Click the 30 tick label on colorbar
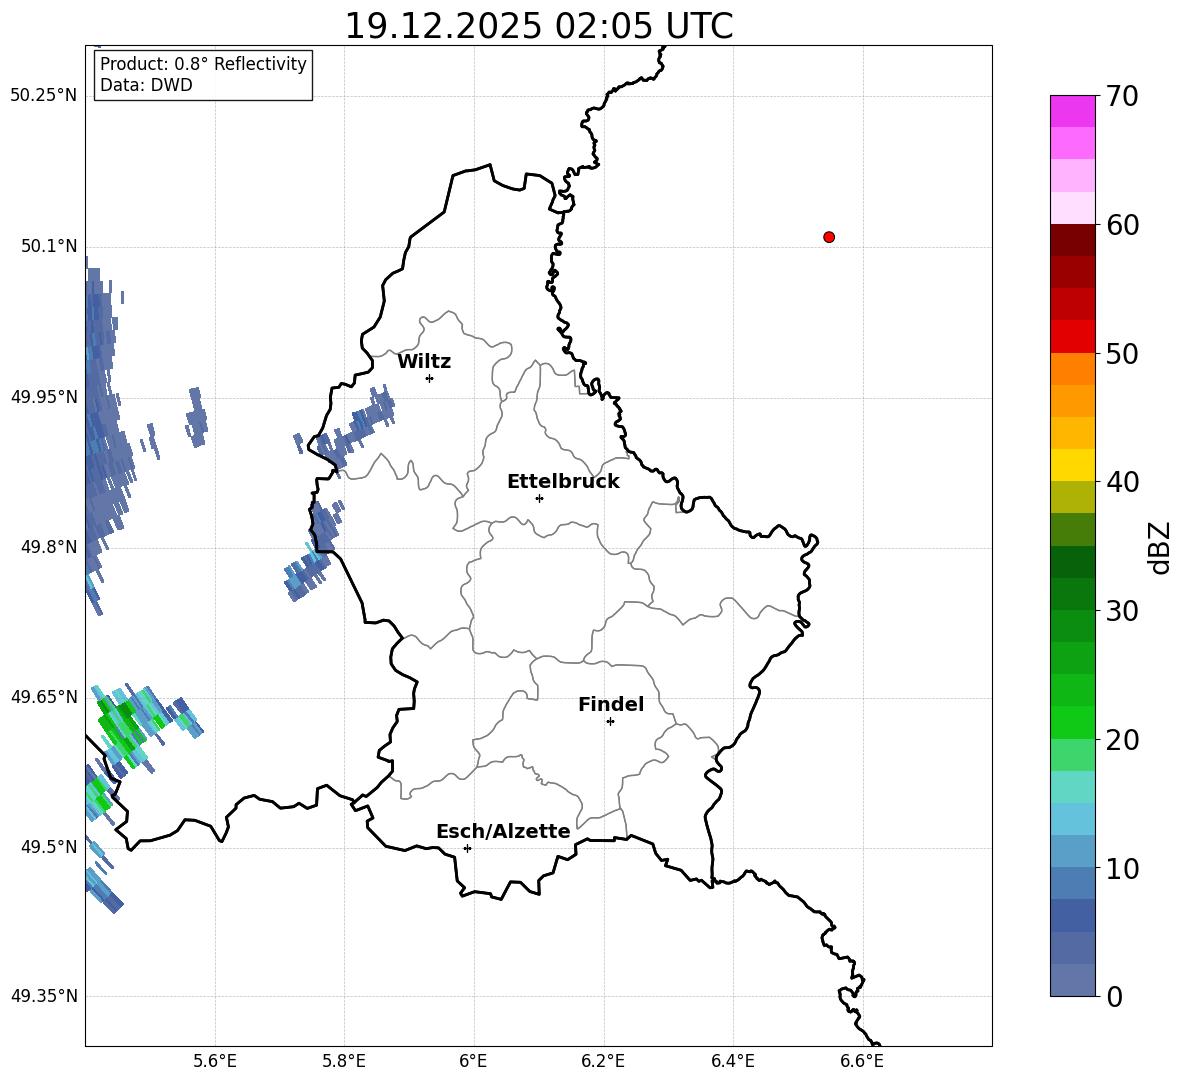 pos(1122,611)
